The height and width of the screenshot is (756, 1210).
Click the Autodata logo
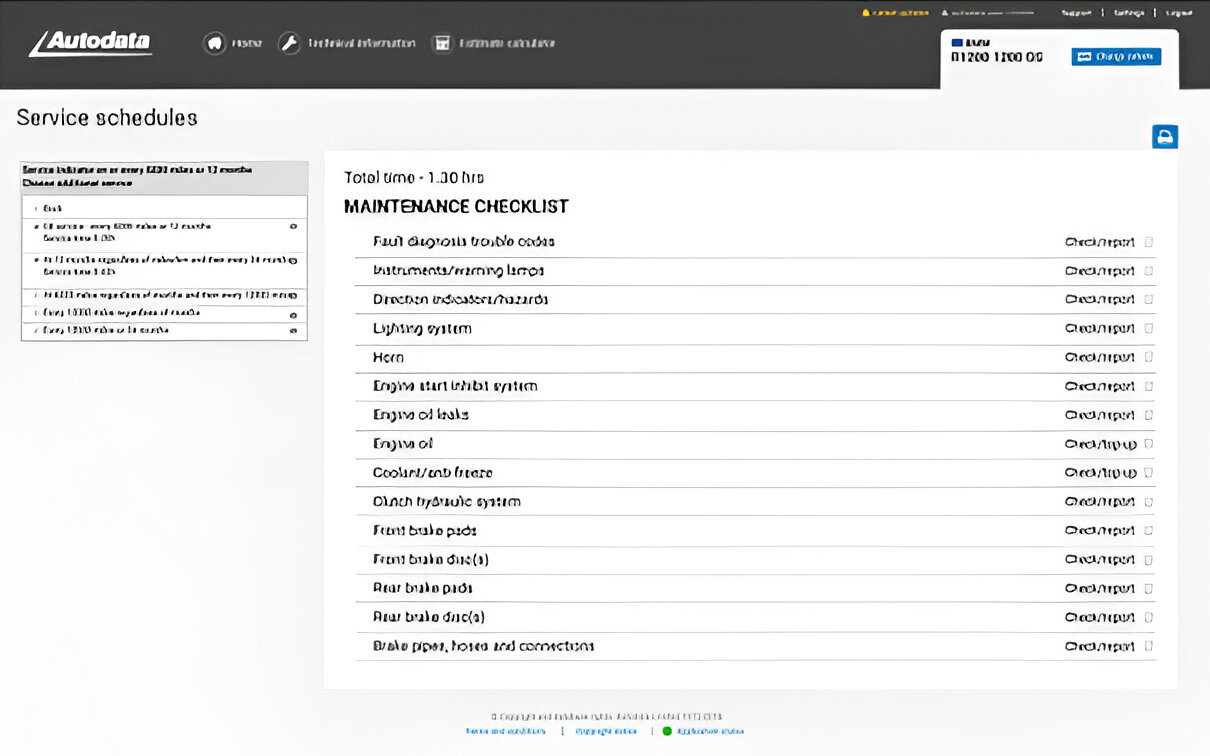91,43
